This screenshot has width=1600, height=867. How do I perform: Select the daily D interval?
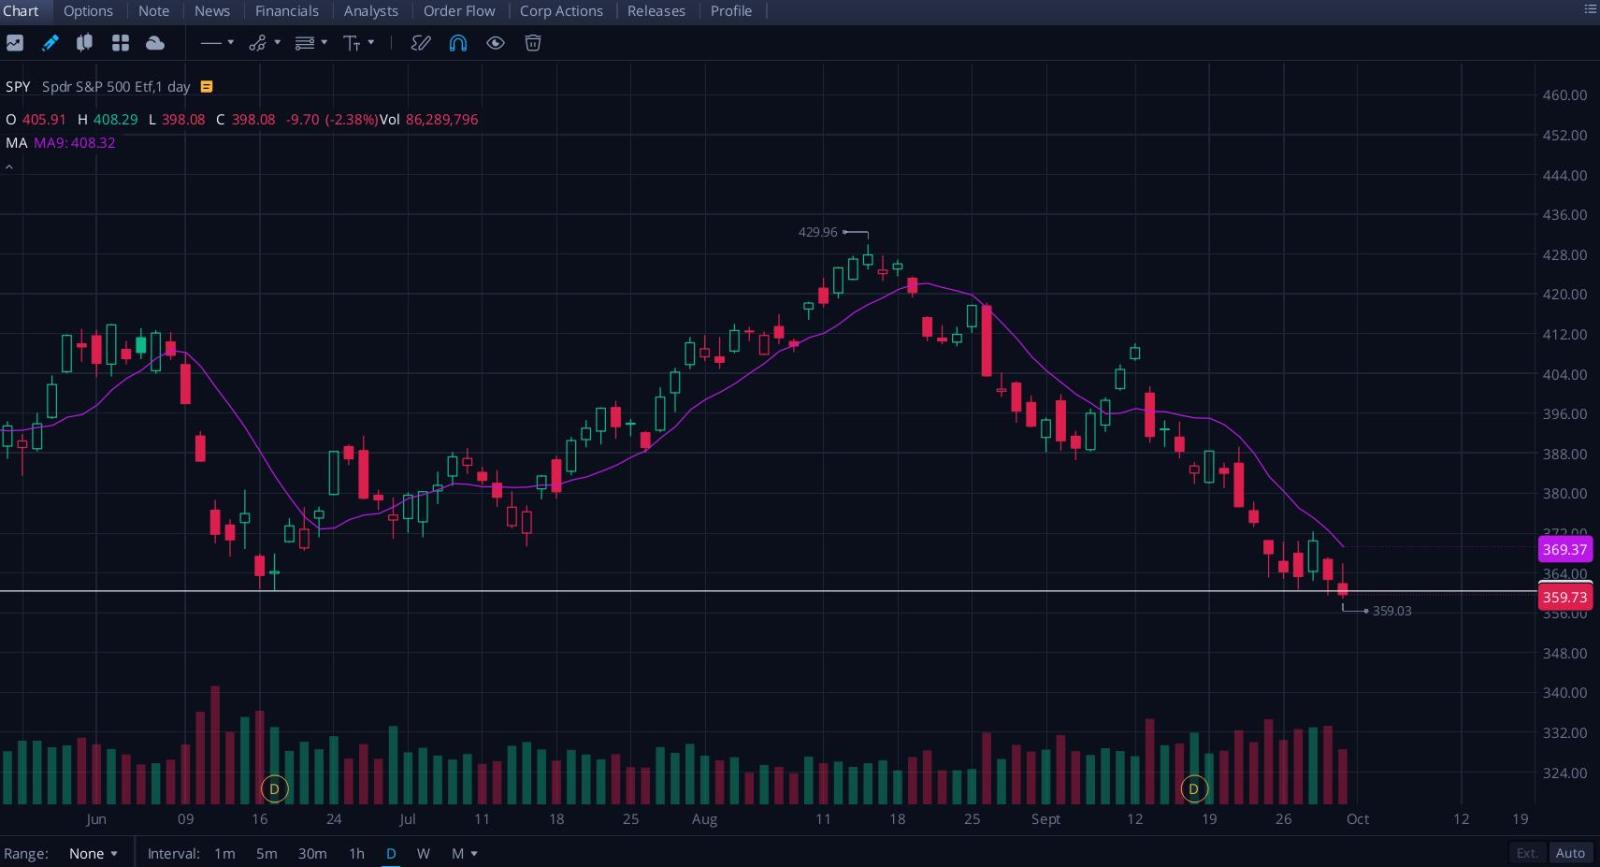point(391,853)
